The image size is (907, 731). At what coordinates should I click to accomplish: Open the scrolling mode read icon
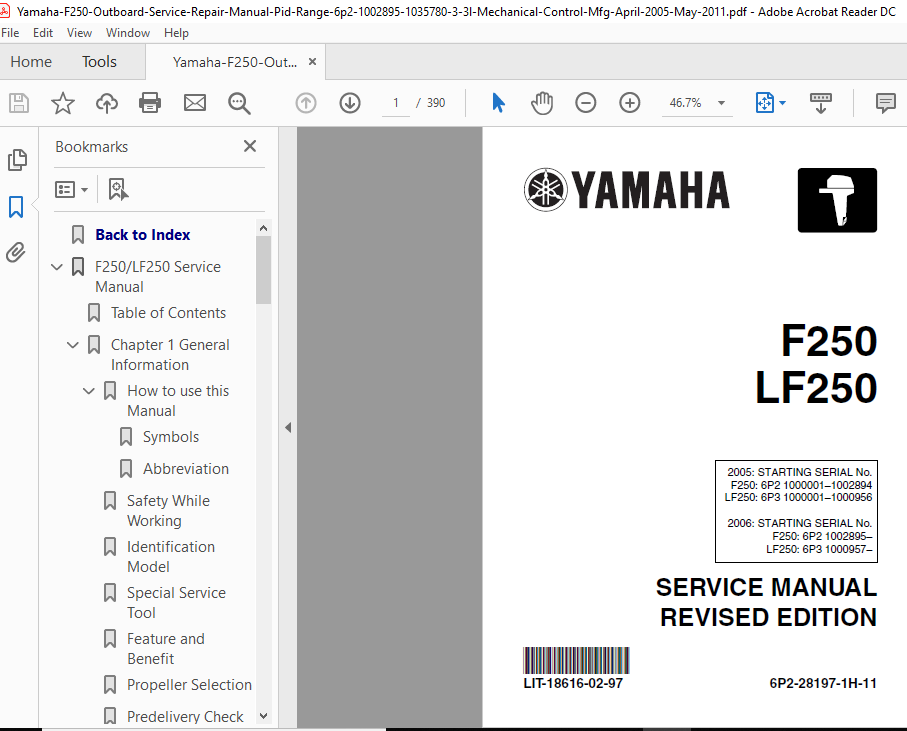(820, 103)
